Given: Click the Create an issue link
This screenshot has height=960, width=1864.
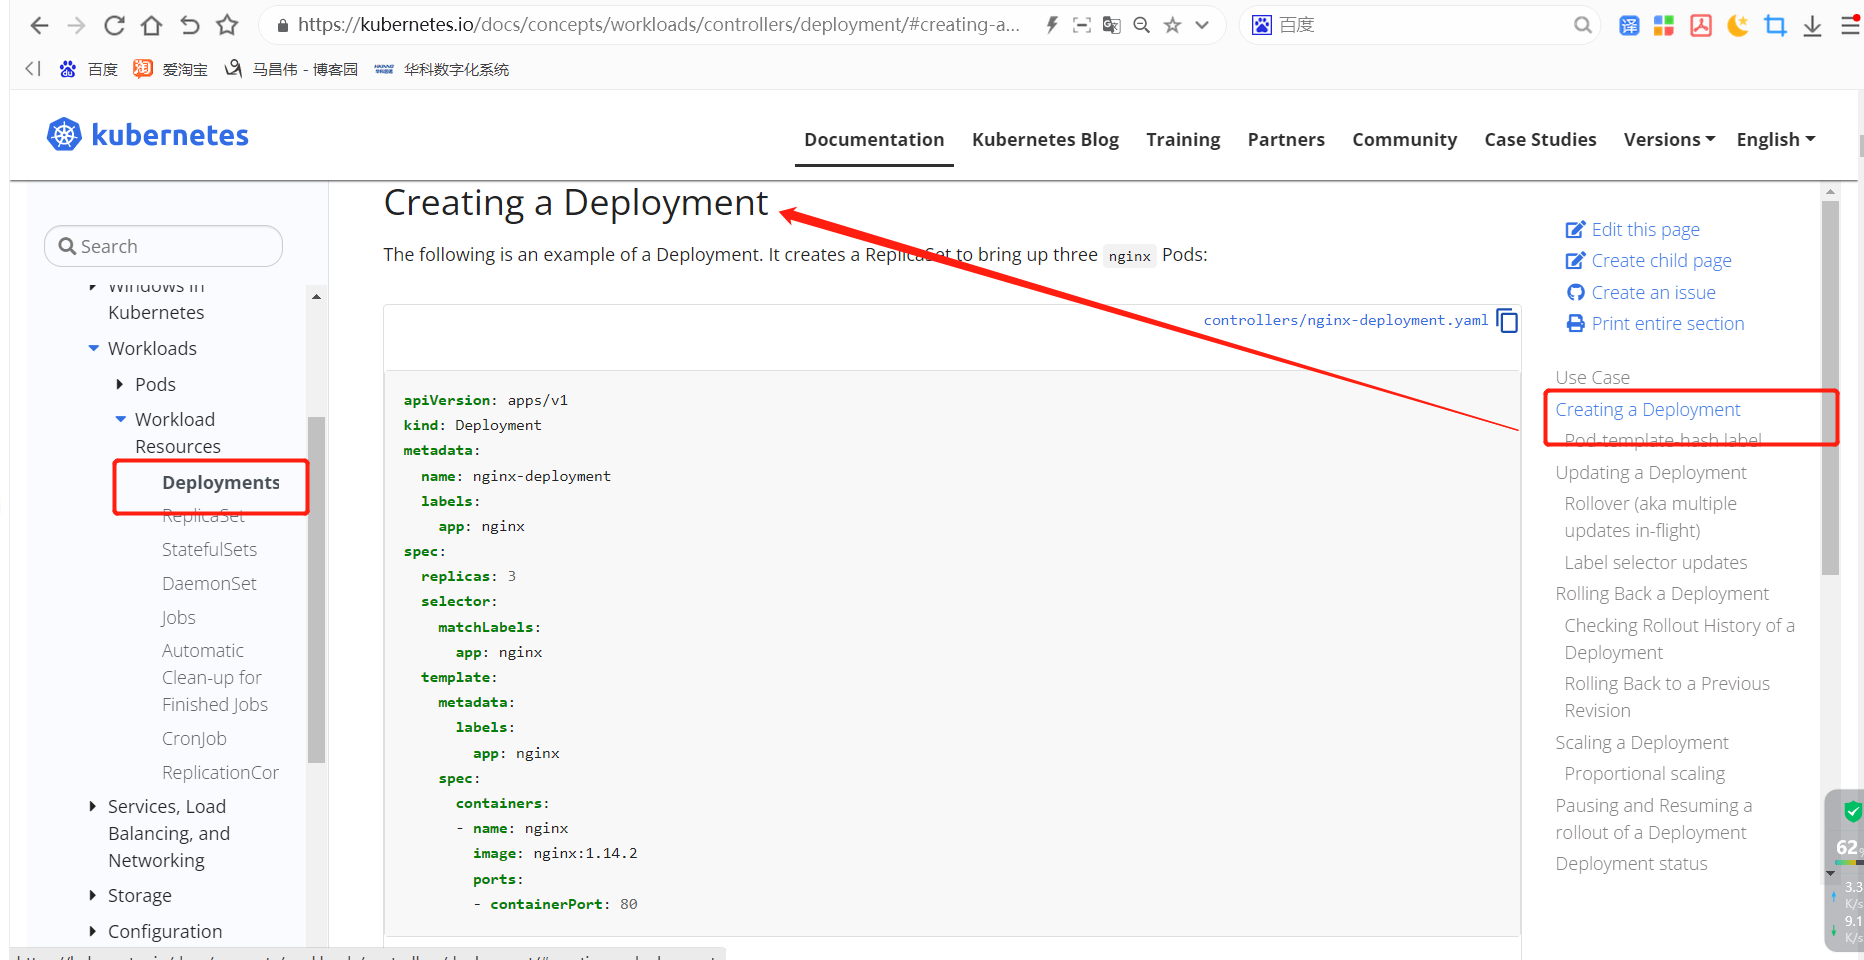Looking at the screenshot, I should coord(1640,292).
